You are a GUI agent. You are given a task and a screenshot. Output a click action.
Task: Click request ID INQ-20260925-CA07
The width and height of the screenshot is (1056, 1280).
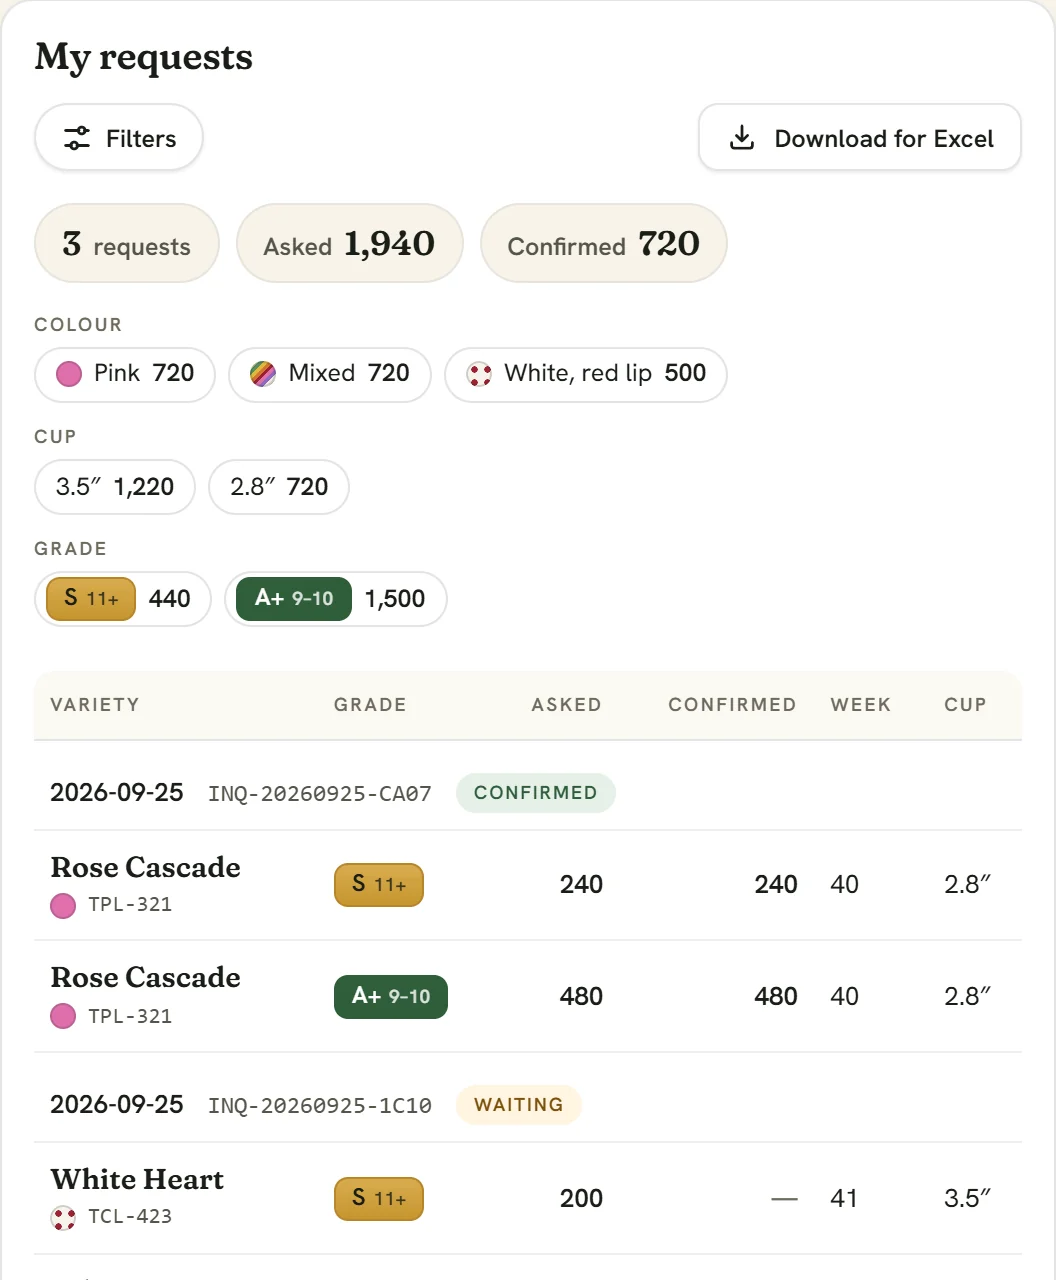[x=320, y=794]
